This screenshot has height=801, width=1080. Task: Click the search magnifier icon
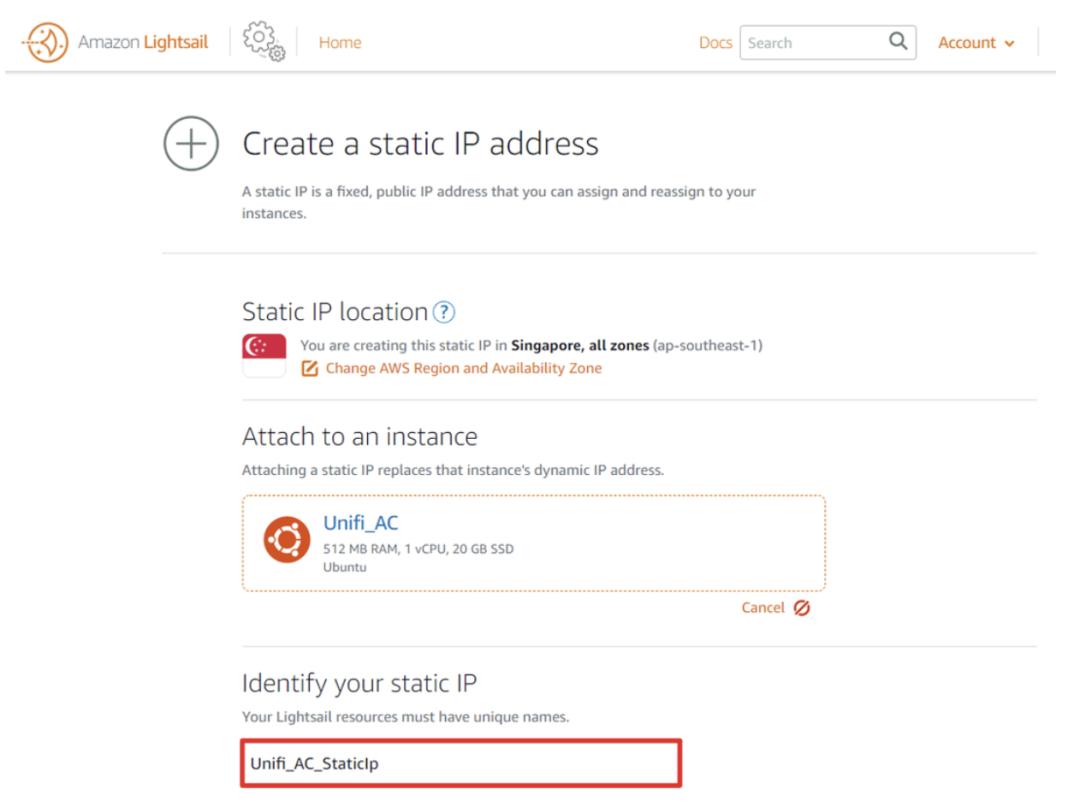[x=898, y=42]
